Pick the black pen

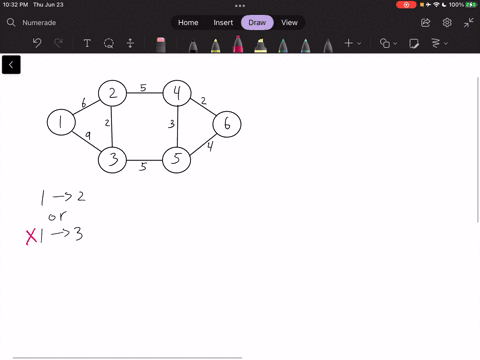[x=193, y=46]
